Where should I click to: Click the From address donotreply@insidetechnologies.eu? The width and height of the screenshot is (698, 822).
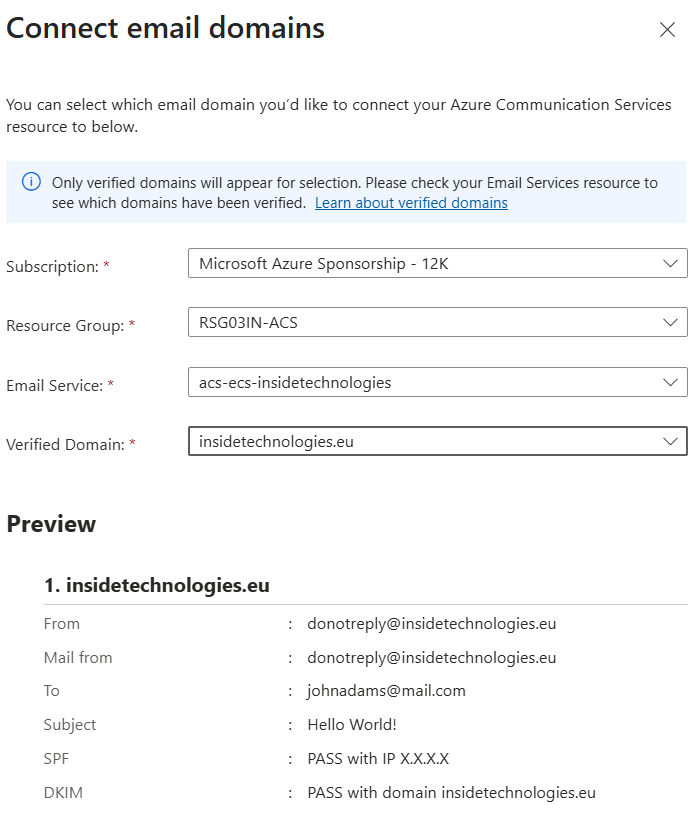point(431,624)
